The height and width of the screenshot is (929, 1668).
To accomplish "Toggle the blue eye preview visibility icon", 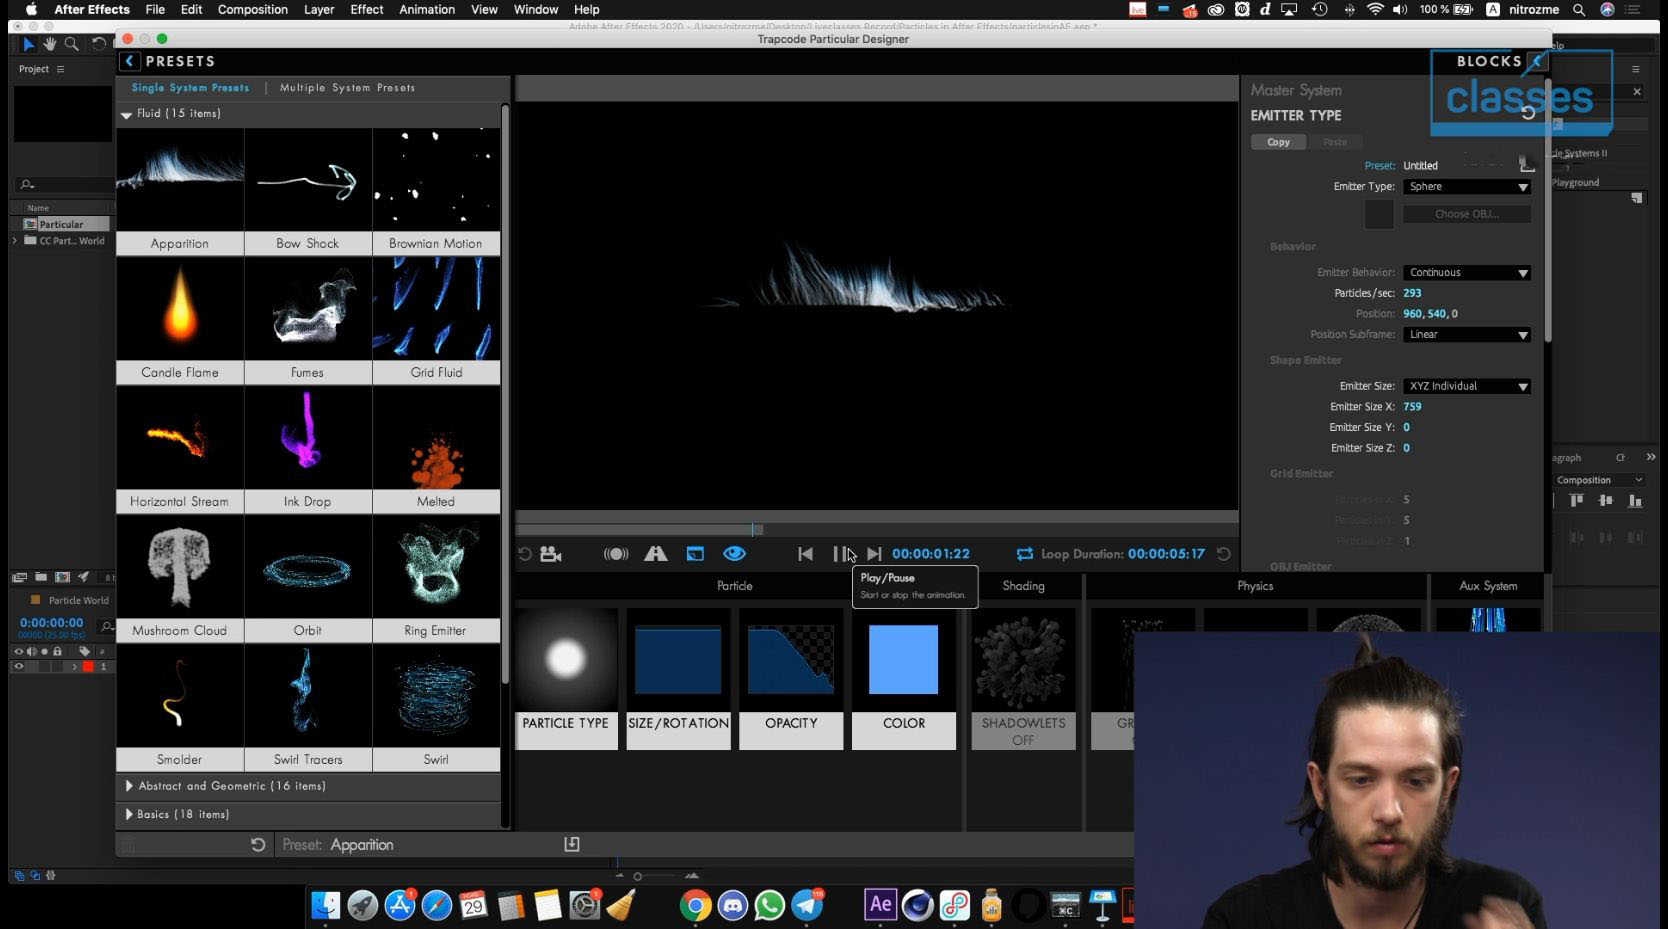I will [734, 554].
